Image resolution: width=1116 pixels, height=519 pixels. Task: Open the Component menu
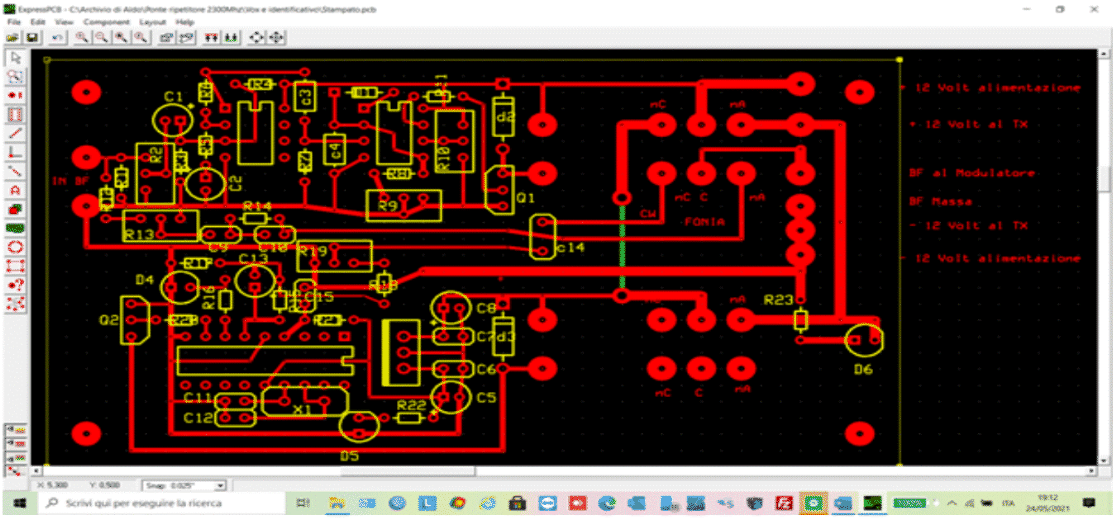pos(106,22)
